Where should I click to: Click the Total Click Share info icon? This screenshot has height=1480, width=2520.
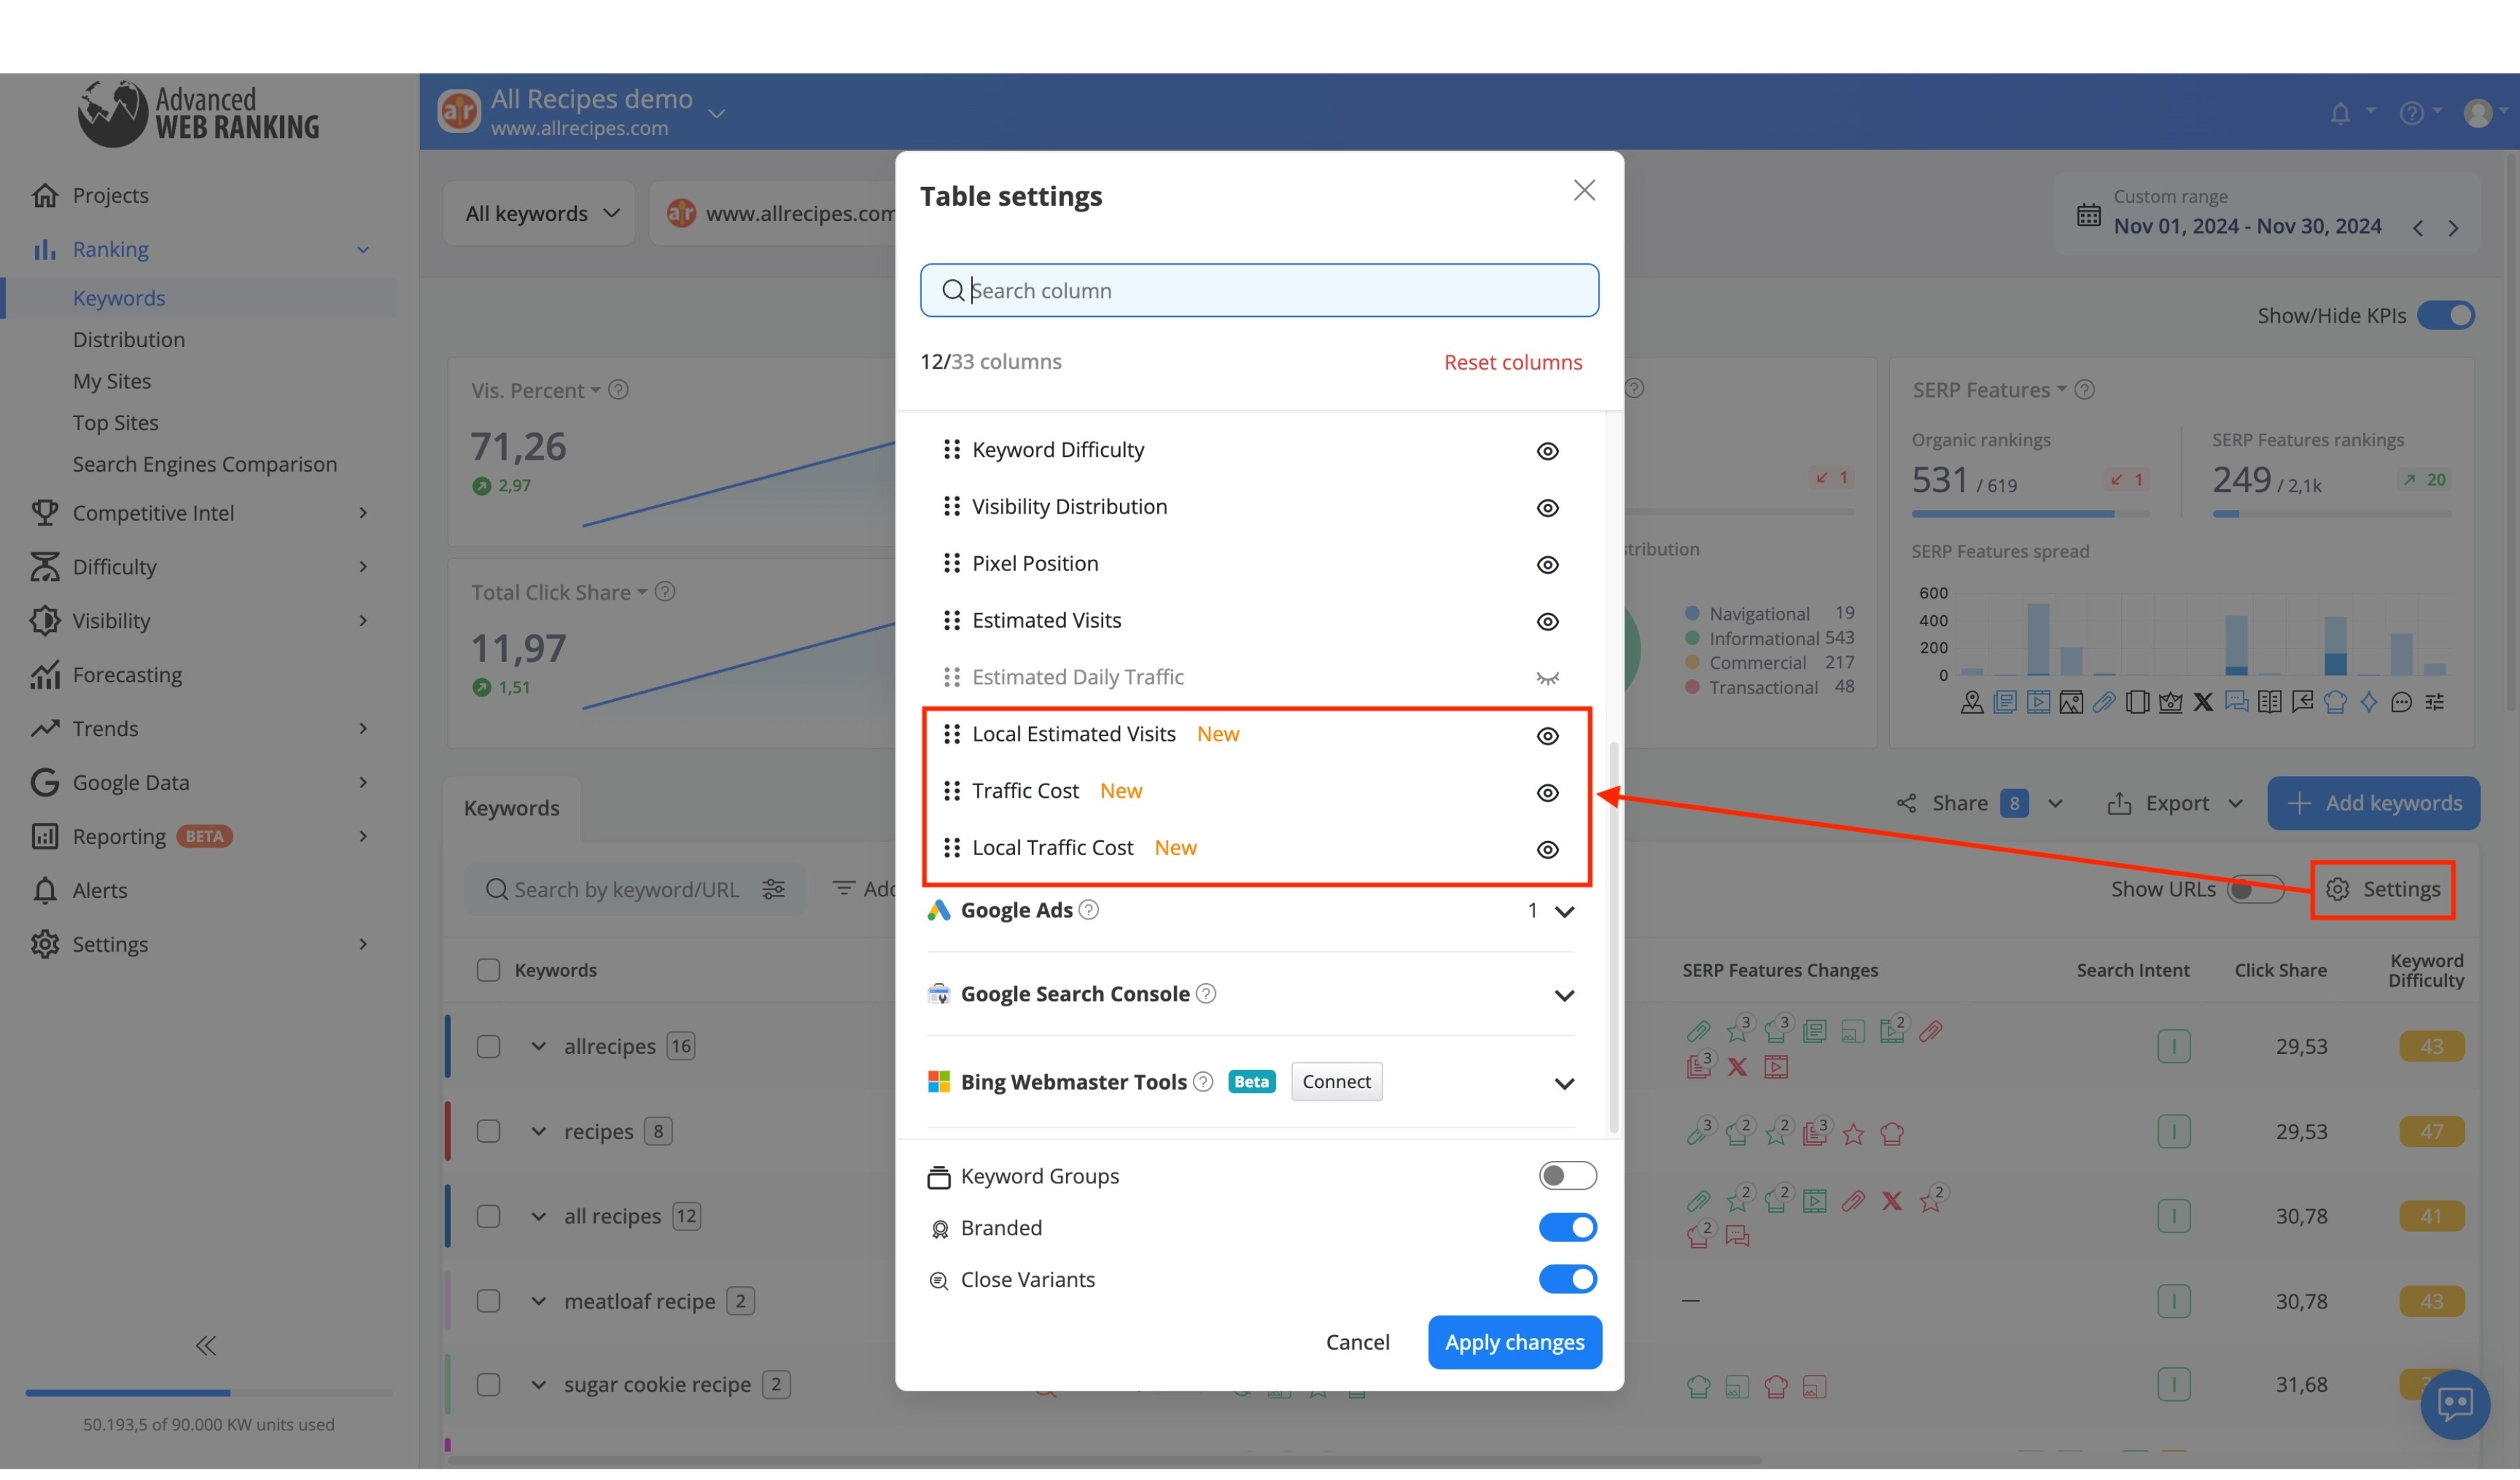tap(665, 592)
